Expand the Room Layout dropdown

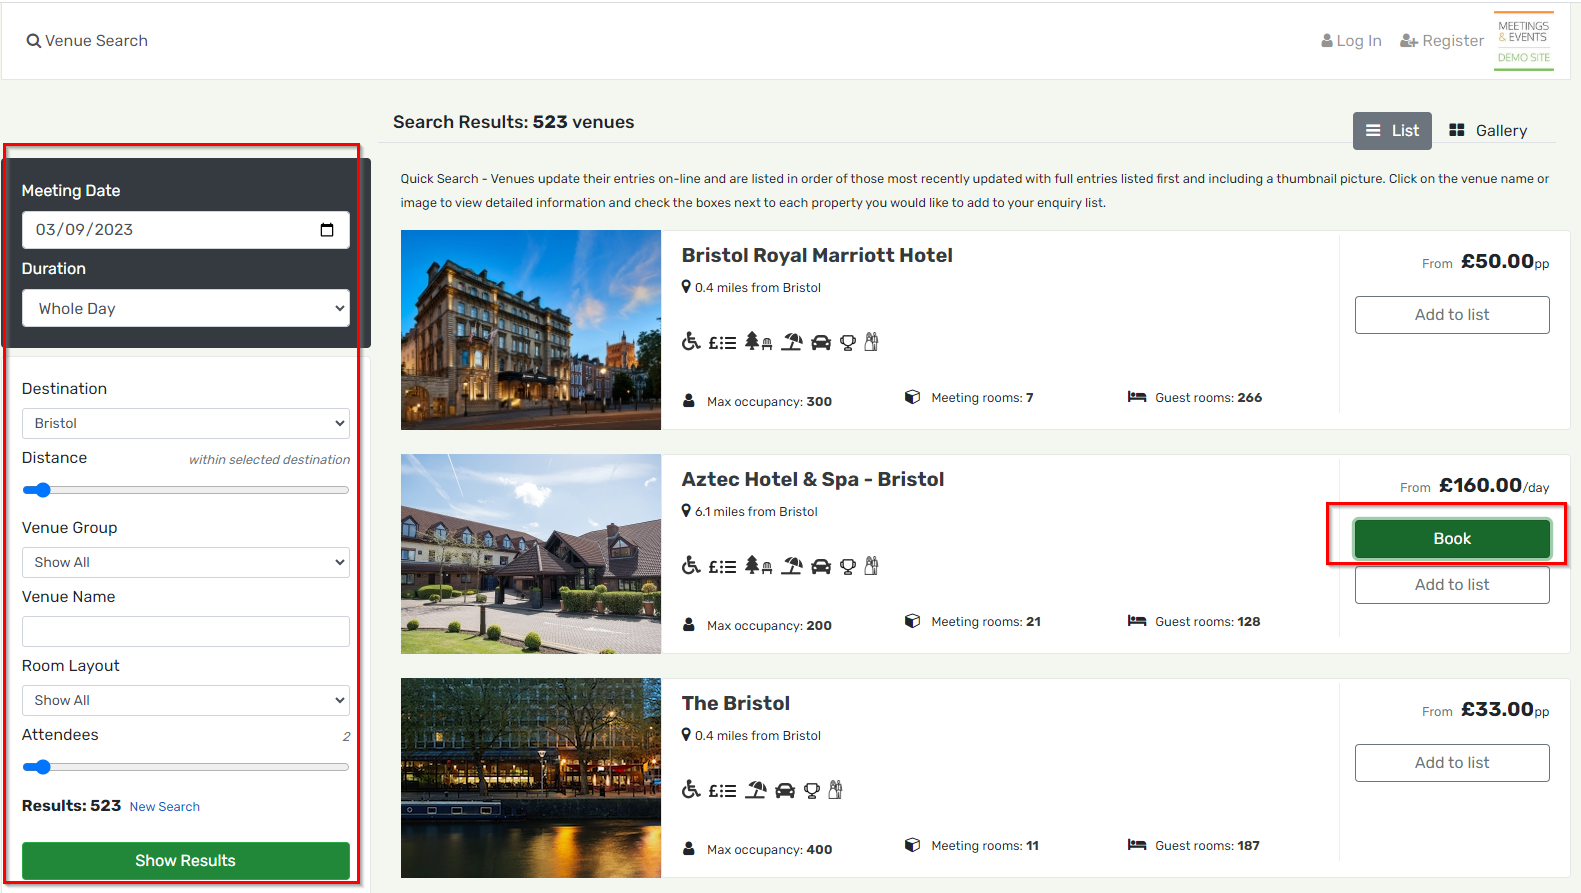tap(186, 700)
